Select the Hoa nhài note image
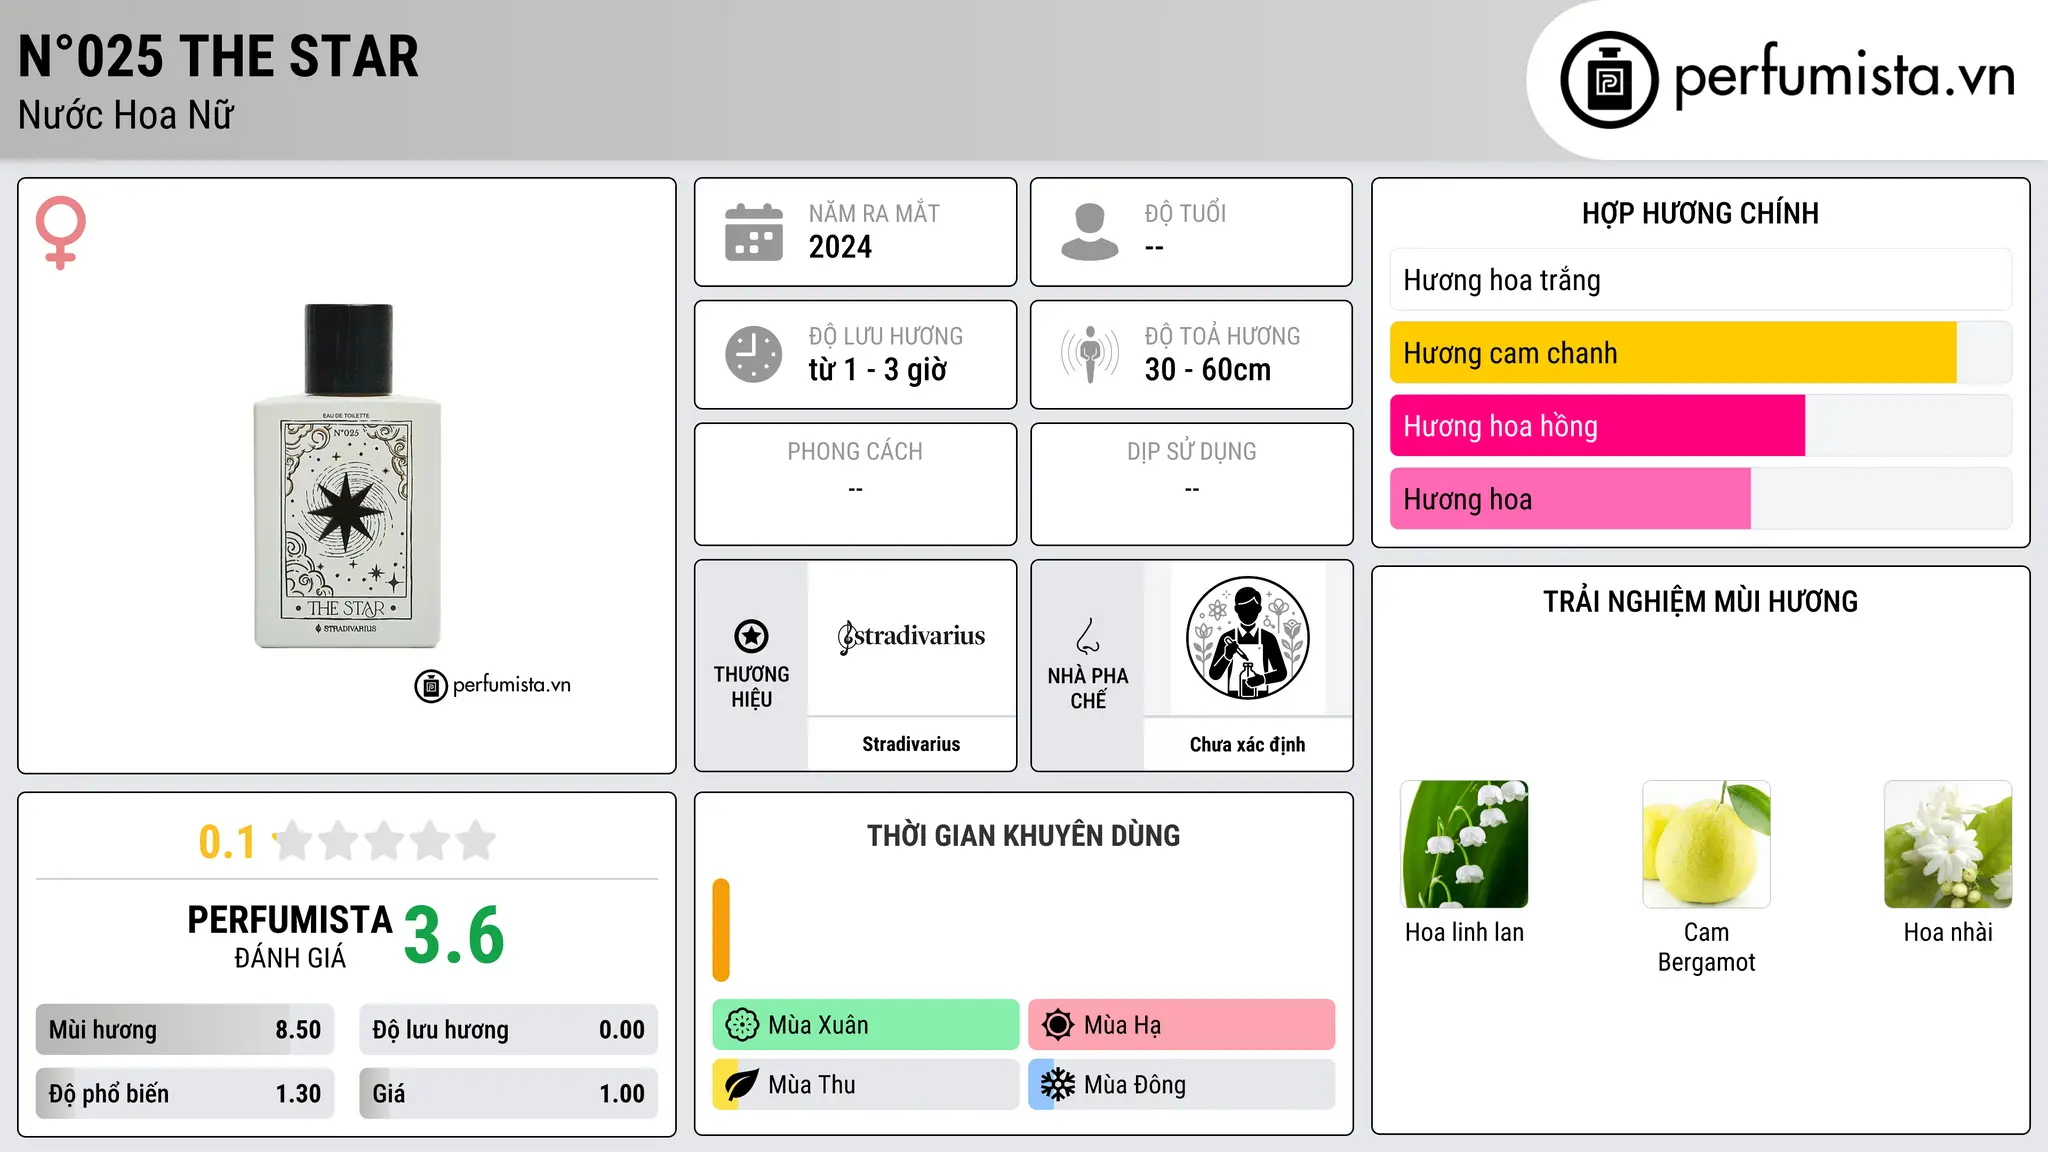 tap(1948, 844)
